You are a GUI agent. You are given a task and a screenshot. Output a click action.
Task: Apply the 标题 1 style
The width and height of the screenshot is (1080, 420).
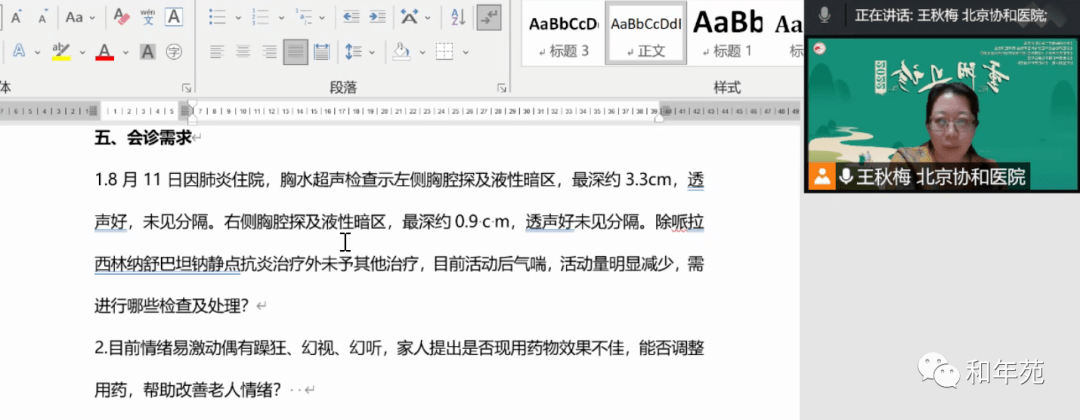pos(727,34)
